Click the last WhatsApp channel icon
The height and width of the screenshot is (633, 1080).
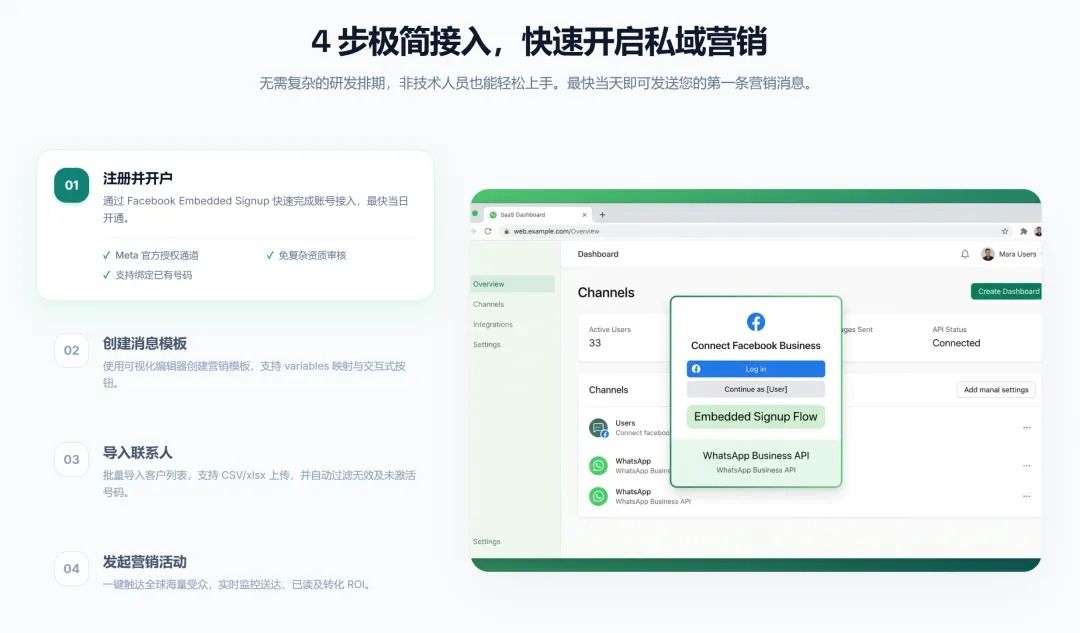(x=599, y=496)
